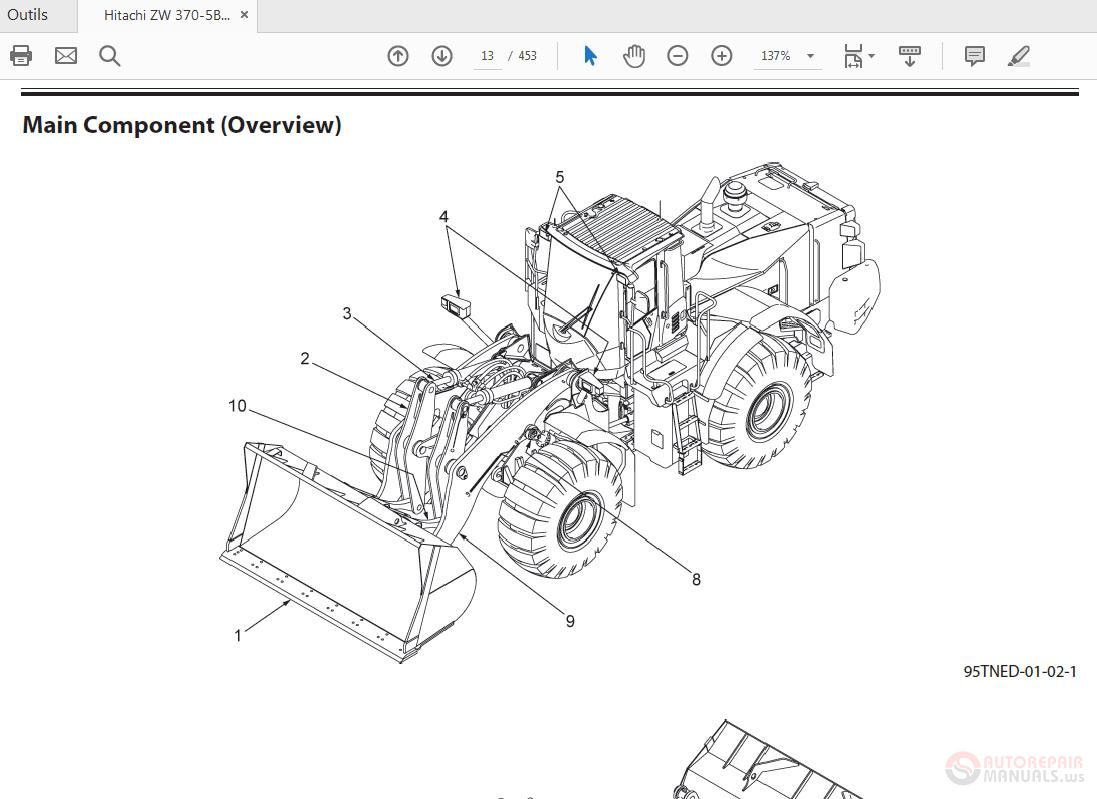Enable the Hand pan tool
The height and width of the screenshot is (799, 1097).
pos(633,56)
